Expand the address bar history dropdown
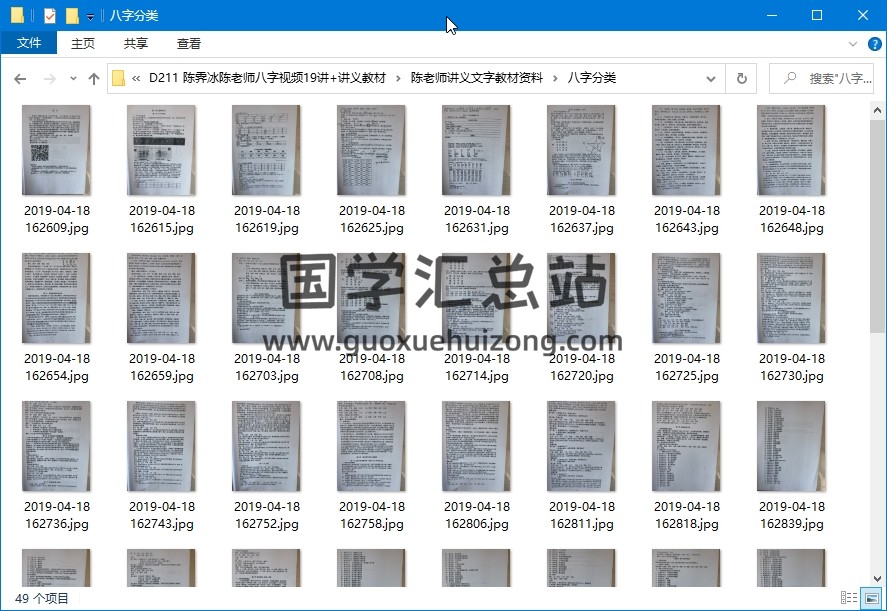The image size is (887, 611). [x=711, y=79]
